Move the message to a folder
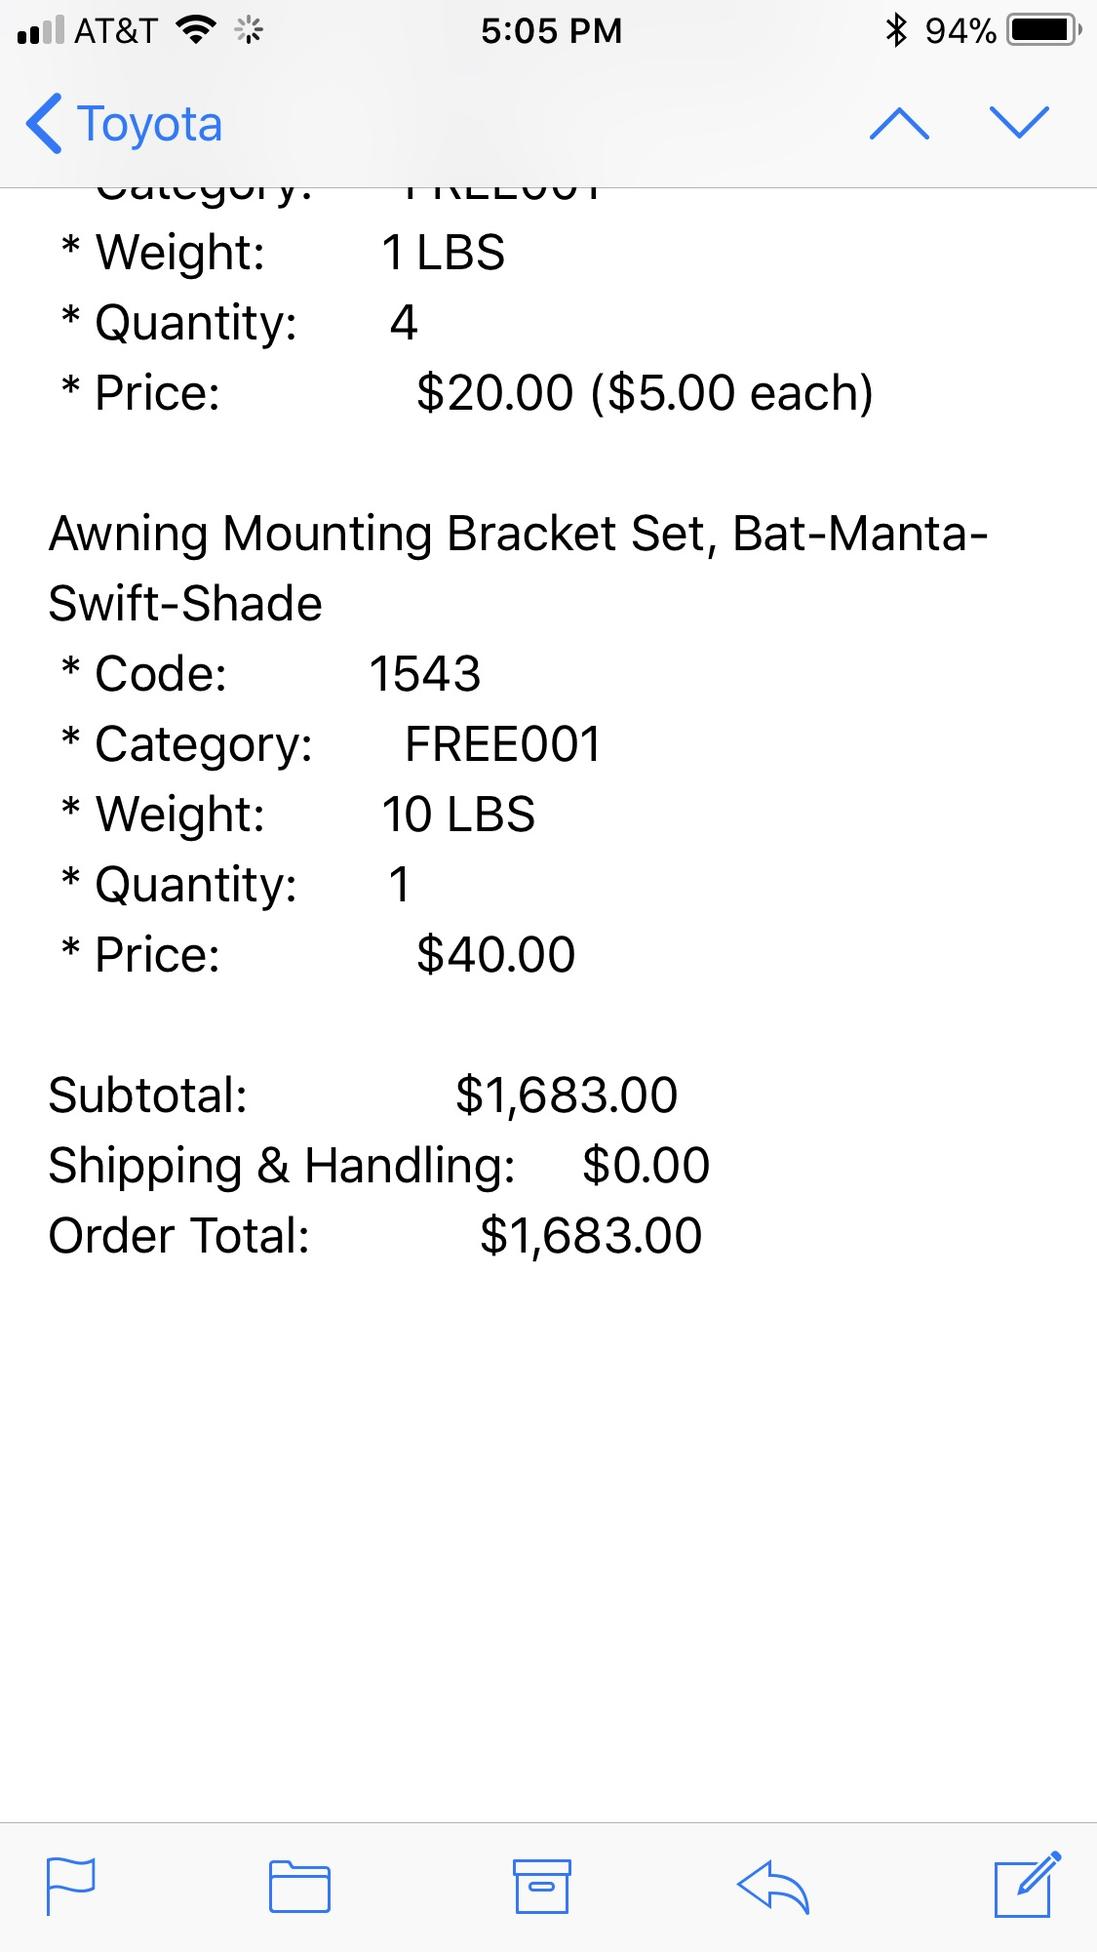The image size is (1097, 1952). tap(300, 1887)
